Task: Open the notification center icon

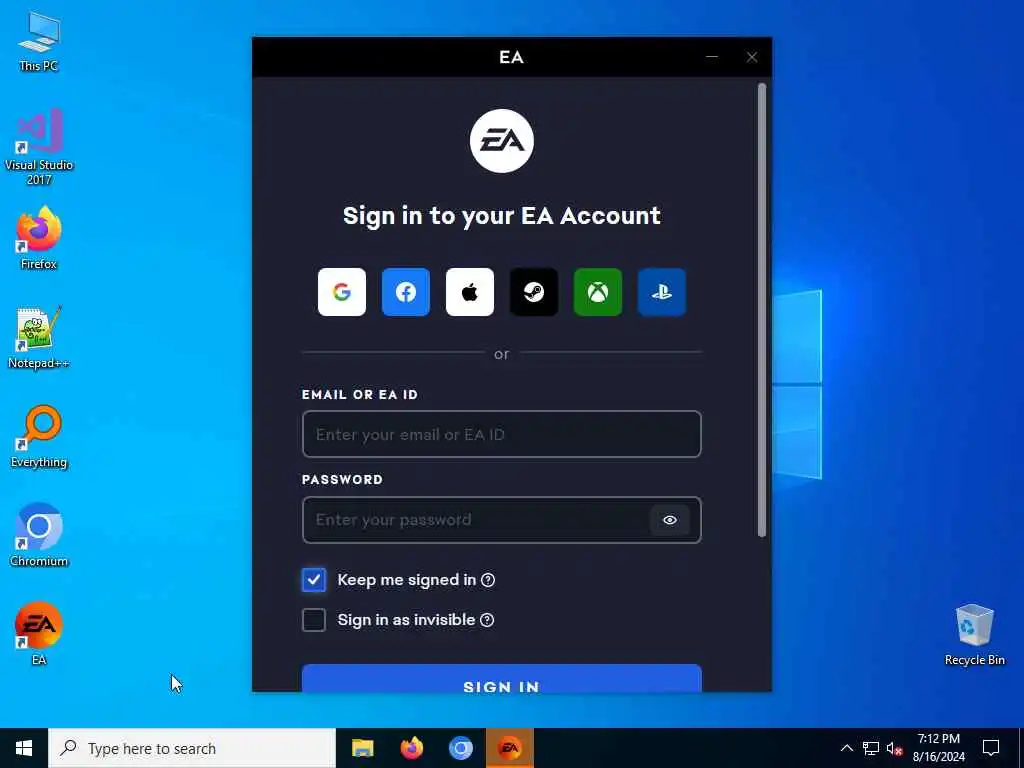Action: (991, 748)
